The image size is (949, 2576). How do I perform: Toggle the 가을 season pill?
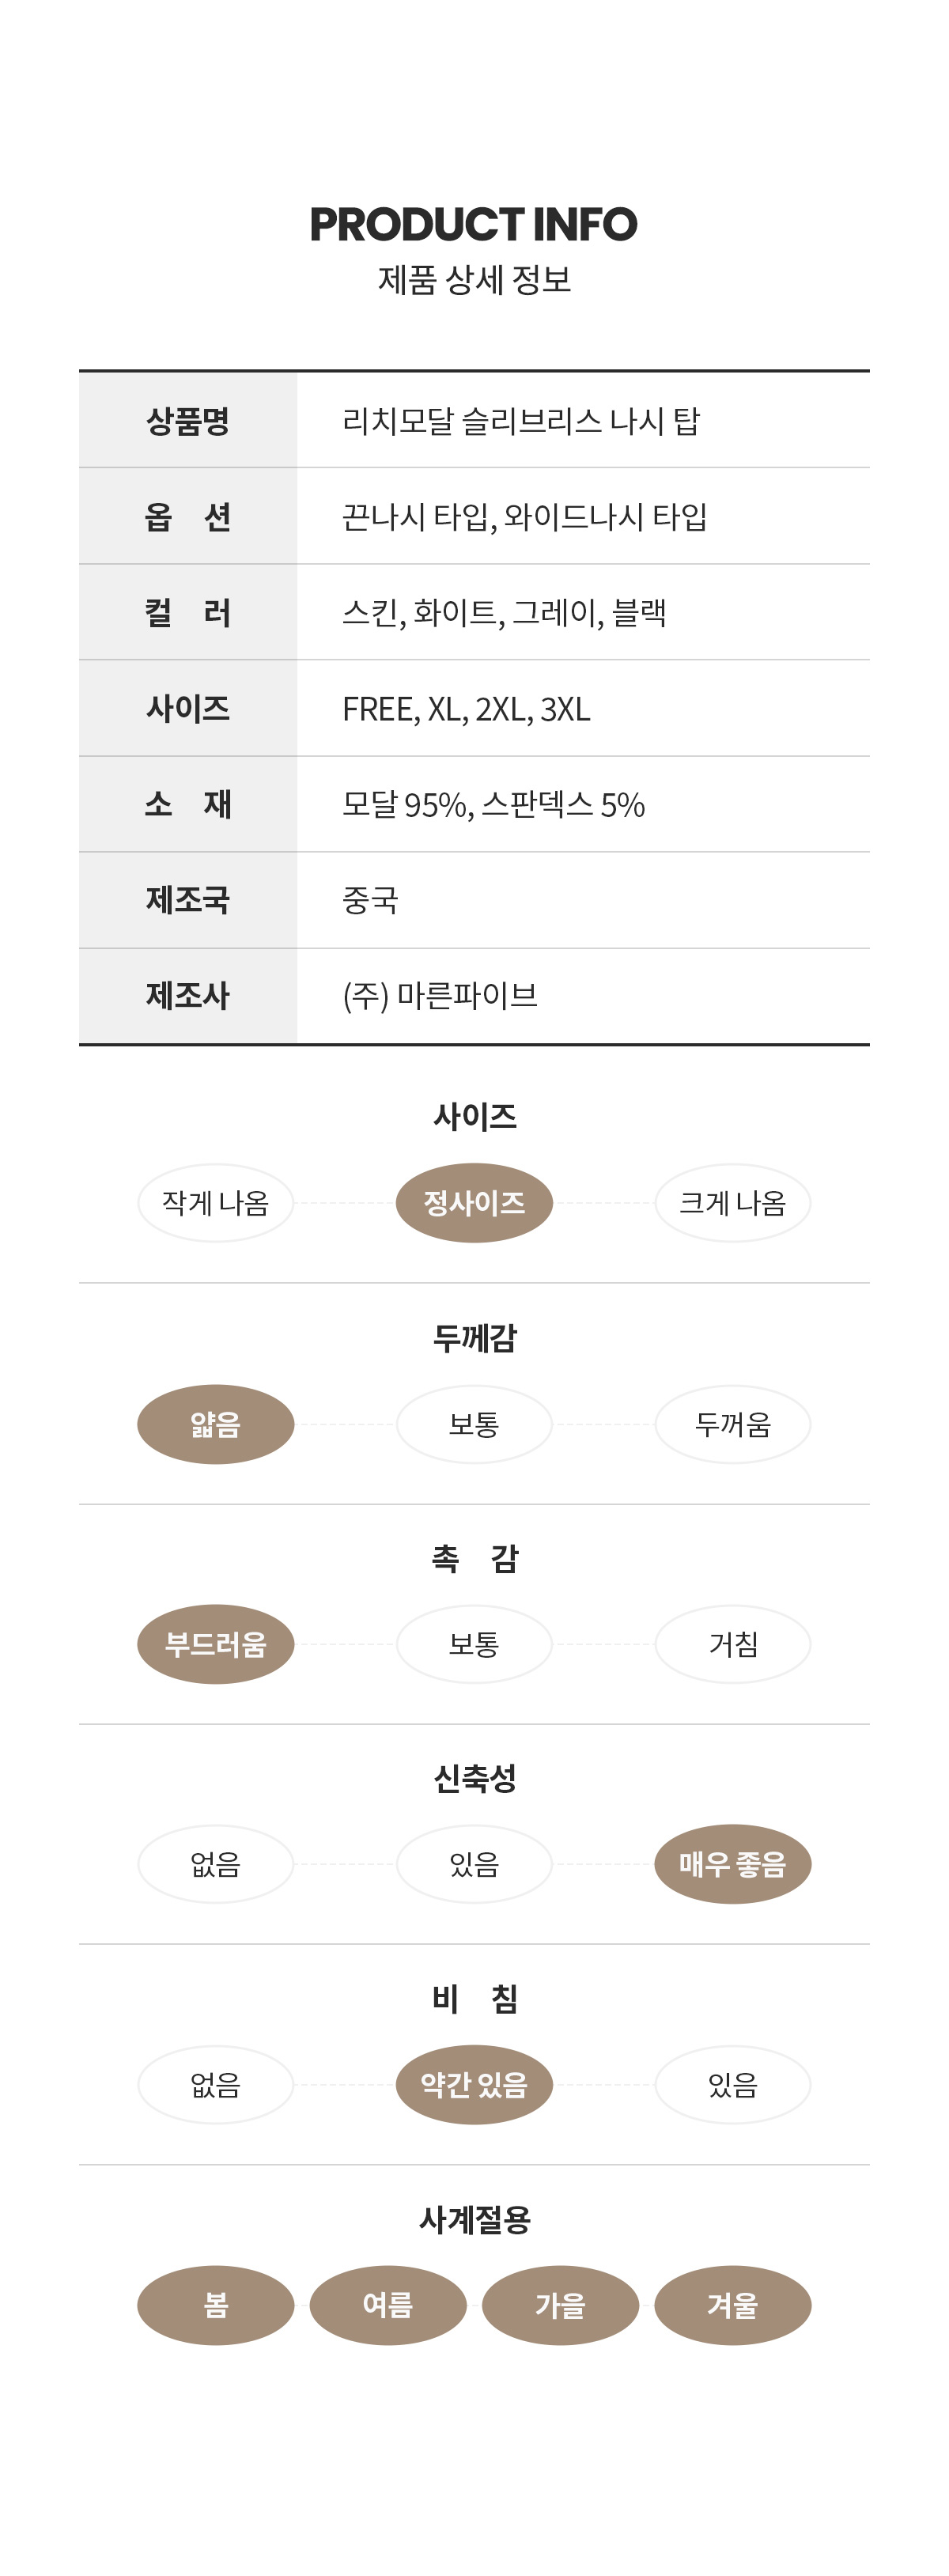pos(560,2305)
